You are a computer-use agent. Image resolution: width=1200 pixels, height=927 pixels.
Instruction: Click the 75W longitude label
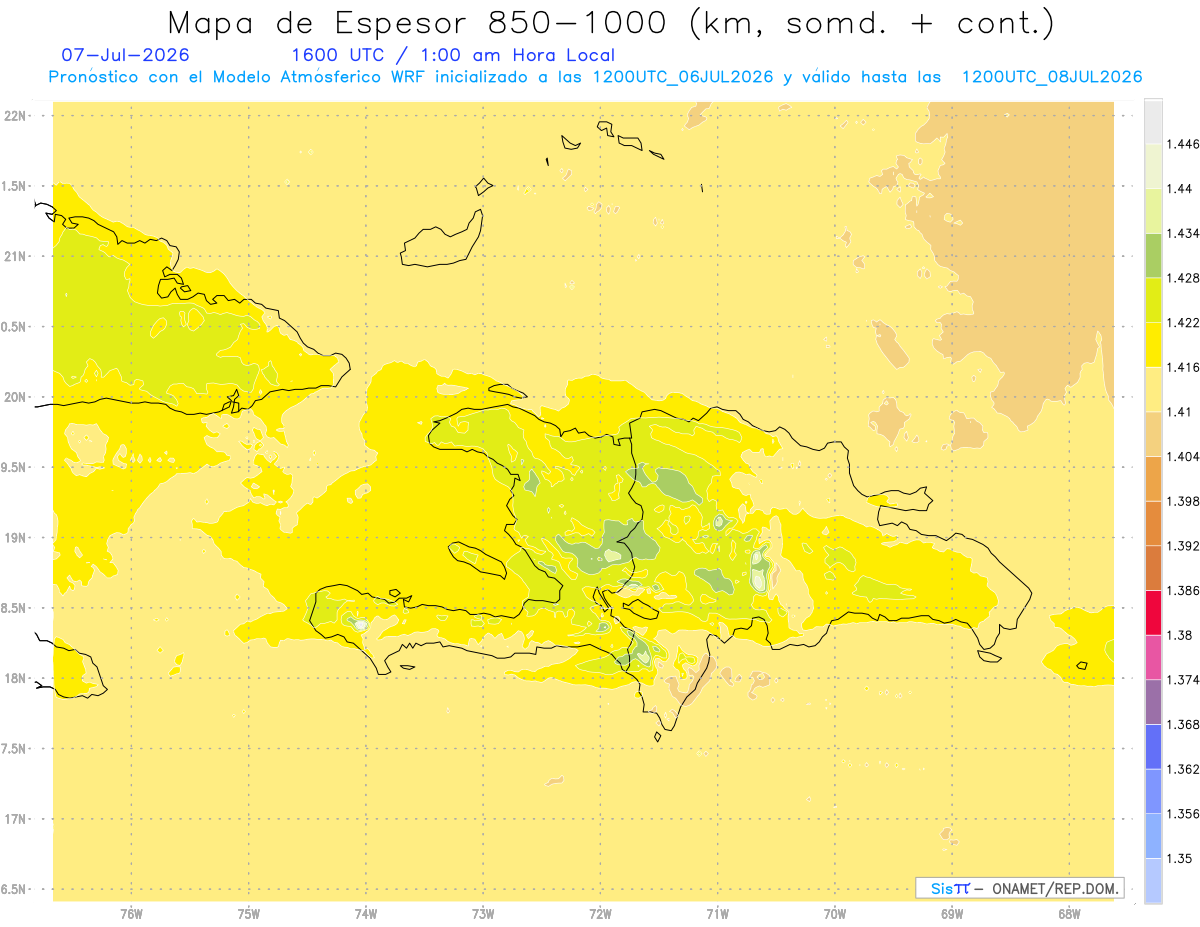[249, 913]
